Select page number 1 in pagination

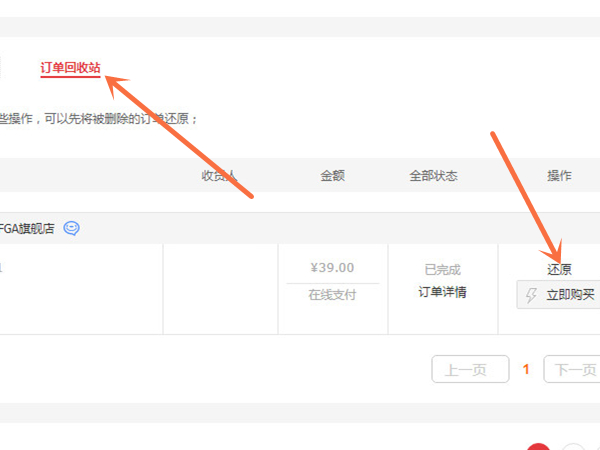coord(526,369)
